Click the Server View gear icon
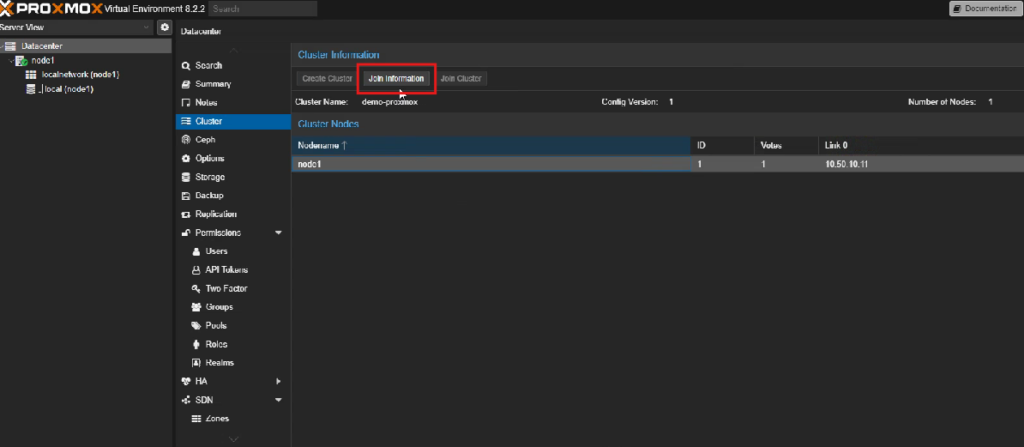Screen dimensions: 1024x447 [165, 27]
